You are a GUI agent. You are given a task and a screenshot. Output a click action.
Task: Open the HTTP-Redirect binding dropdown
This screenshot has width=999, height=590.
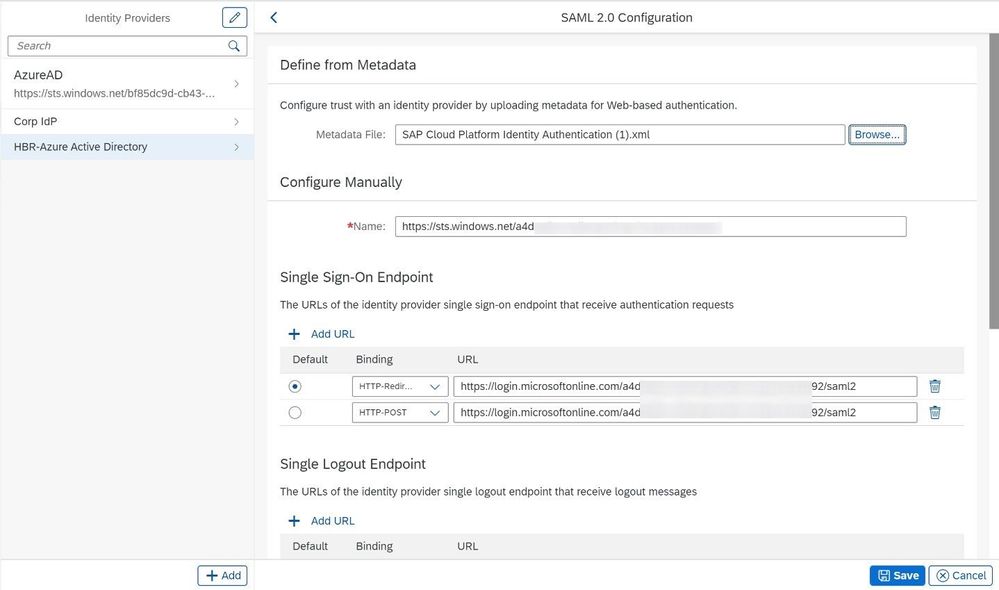(x=400, y=386)
